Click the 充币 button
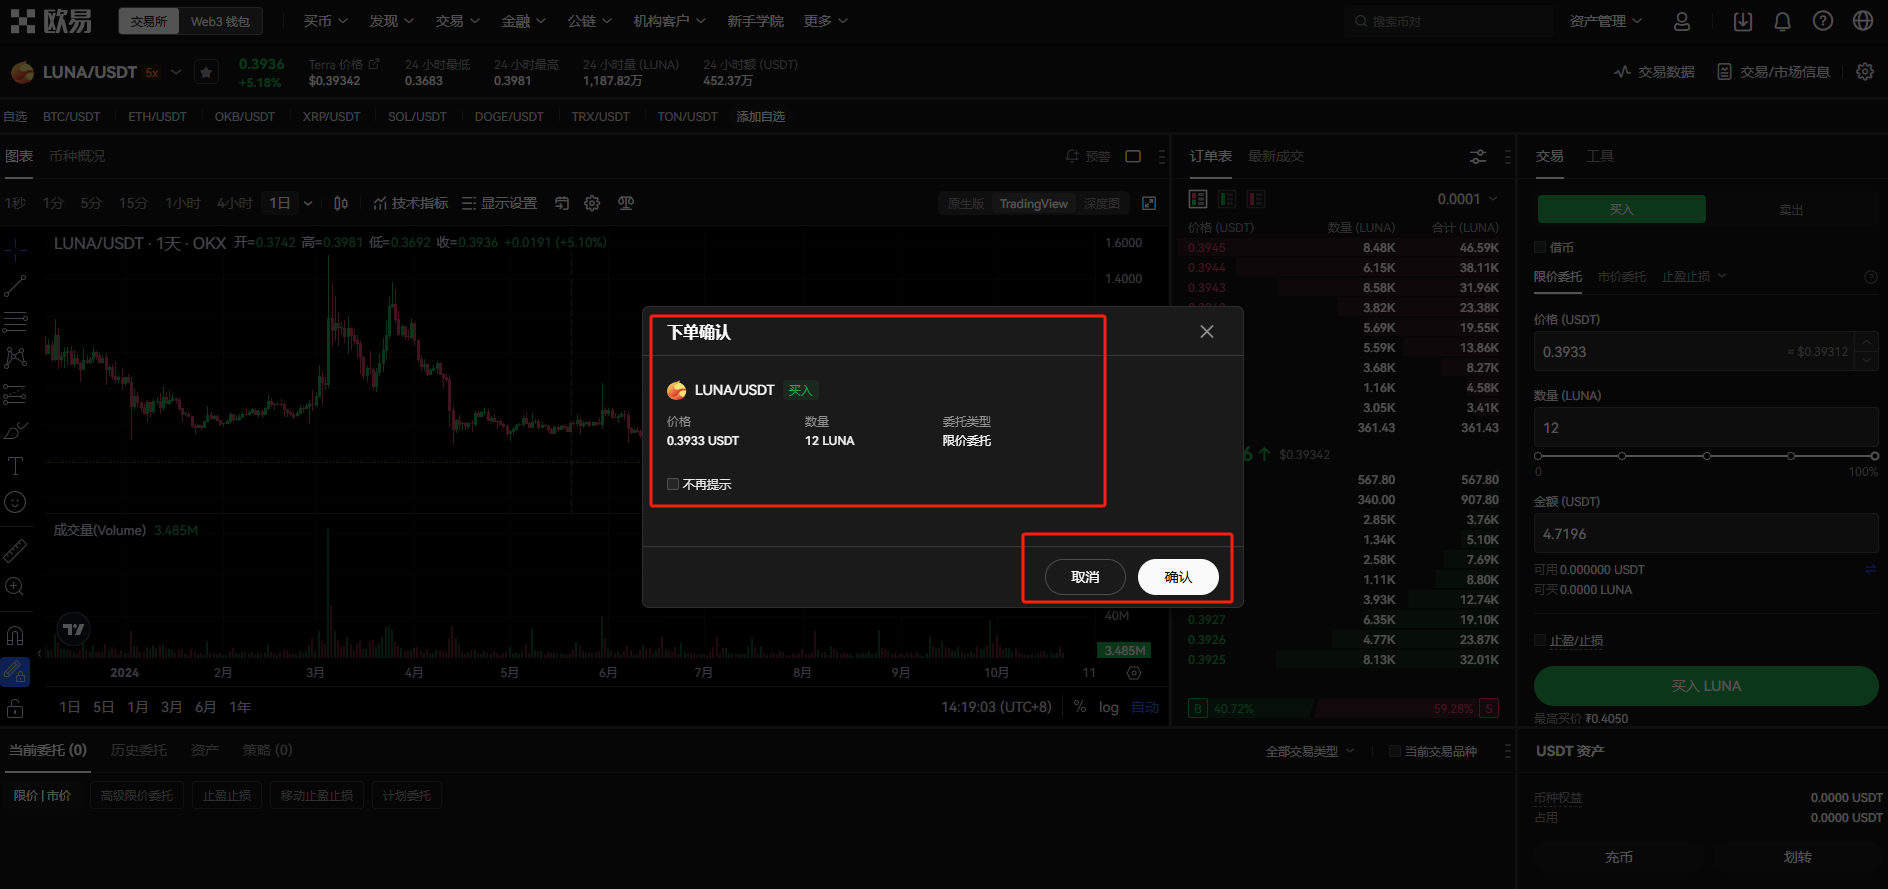Screen dimensions: 1888x889 [1619, 857]
